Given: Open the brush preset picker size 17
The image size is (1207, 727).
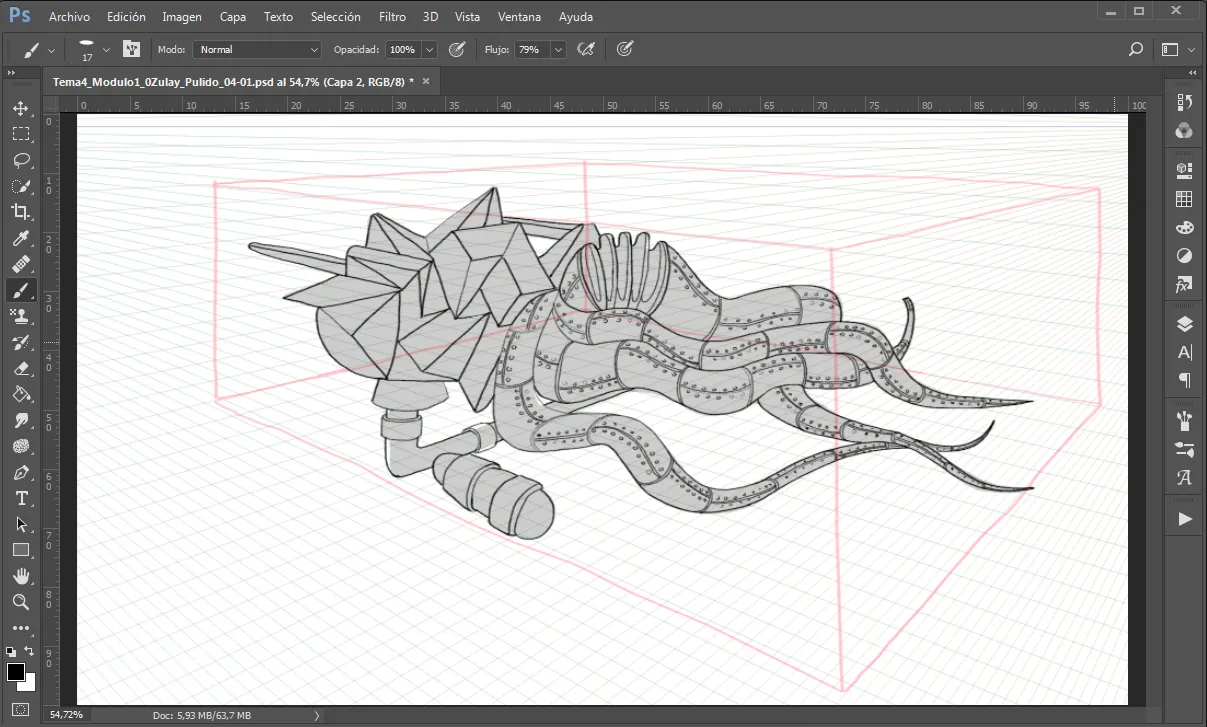Looking at the screenshot, I should click(x=93, y=49).
